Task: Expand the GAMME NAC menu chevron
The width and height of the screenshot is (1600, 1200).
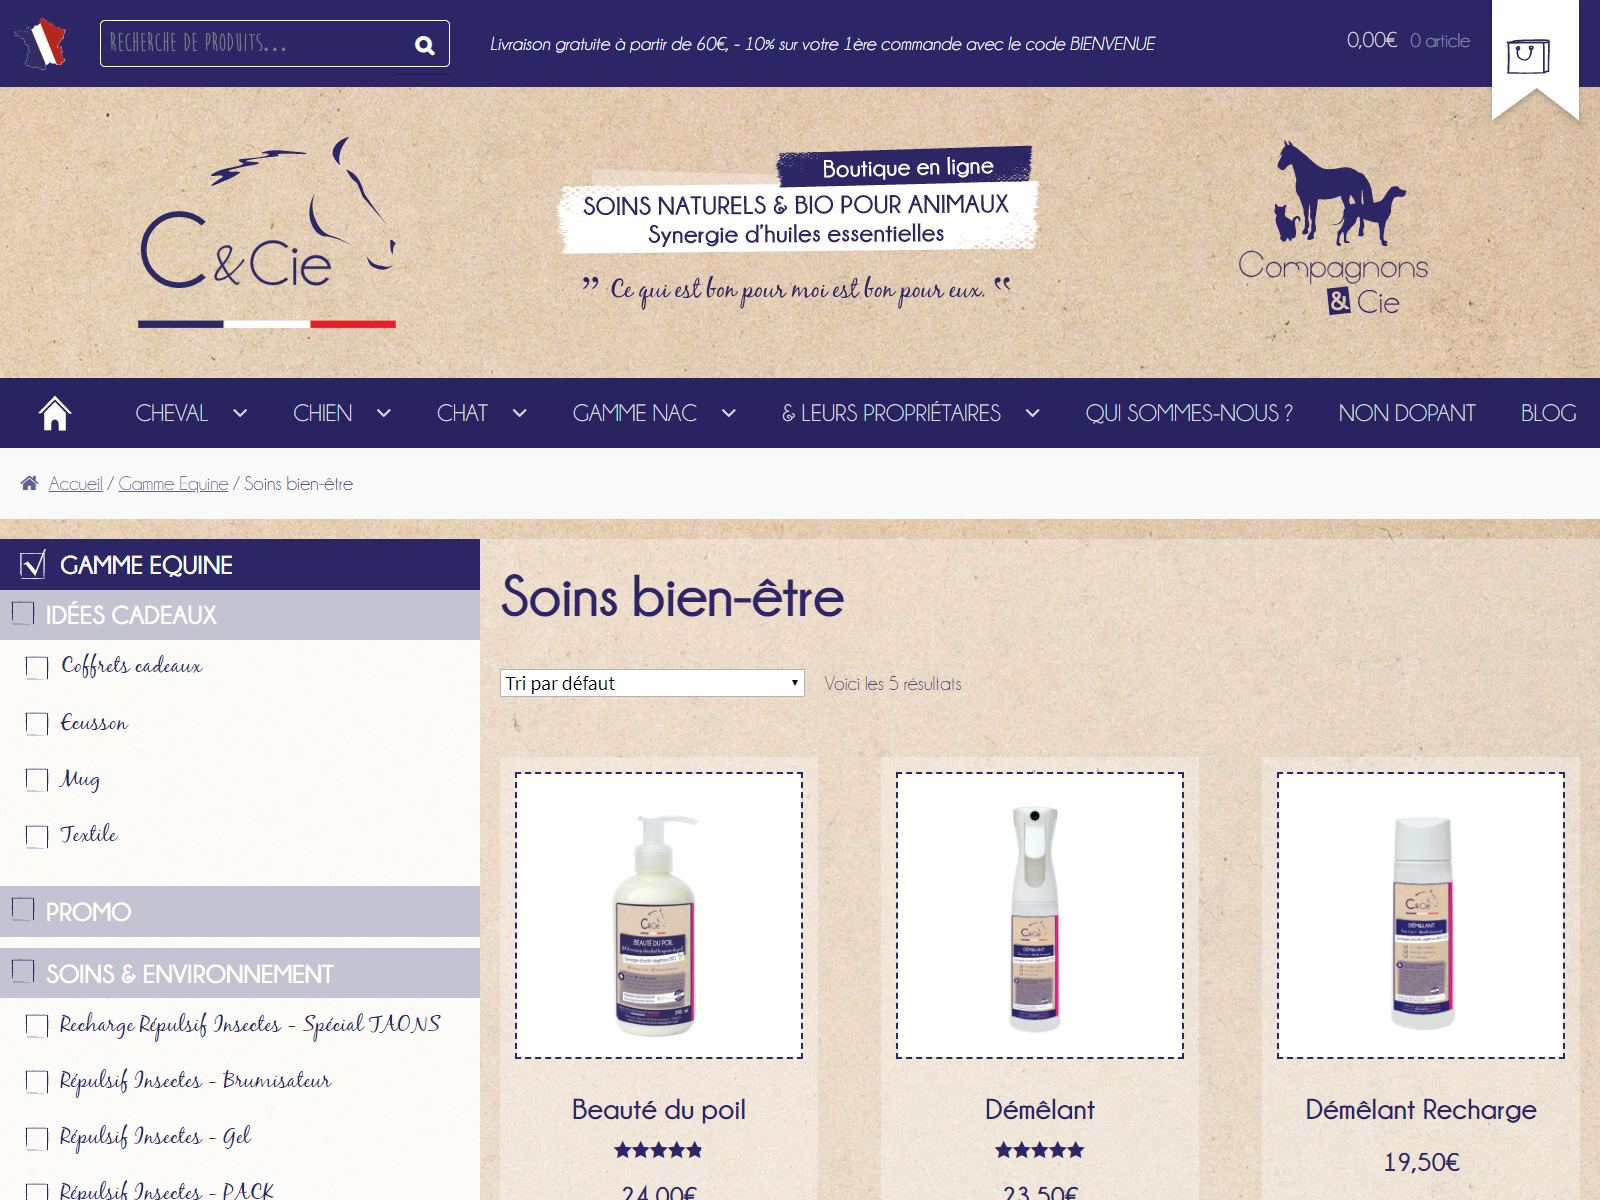Action: point(729,413)
